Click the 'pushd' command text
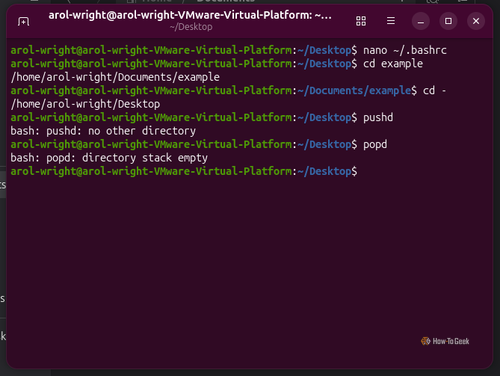This screenshot has height=376, width=500. (x=378, y=118)
